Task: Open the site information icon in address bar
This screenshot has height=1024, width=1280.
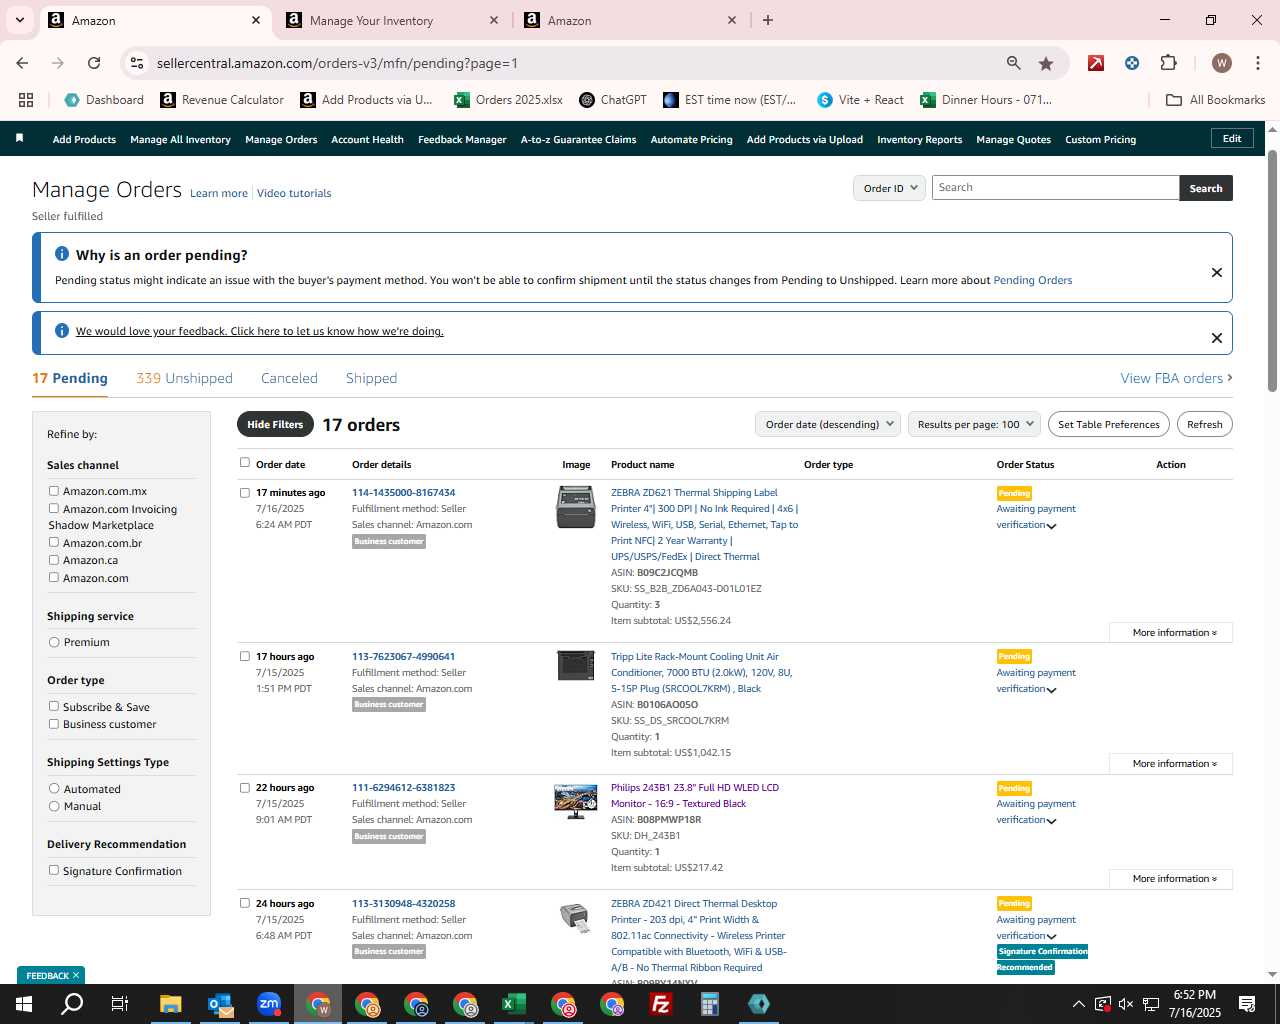Action: [137, 63]
